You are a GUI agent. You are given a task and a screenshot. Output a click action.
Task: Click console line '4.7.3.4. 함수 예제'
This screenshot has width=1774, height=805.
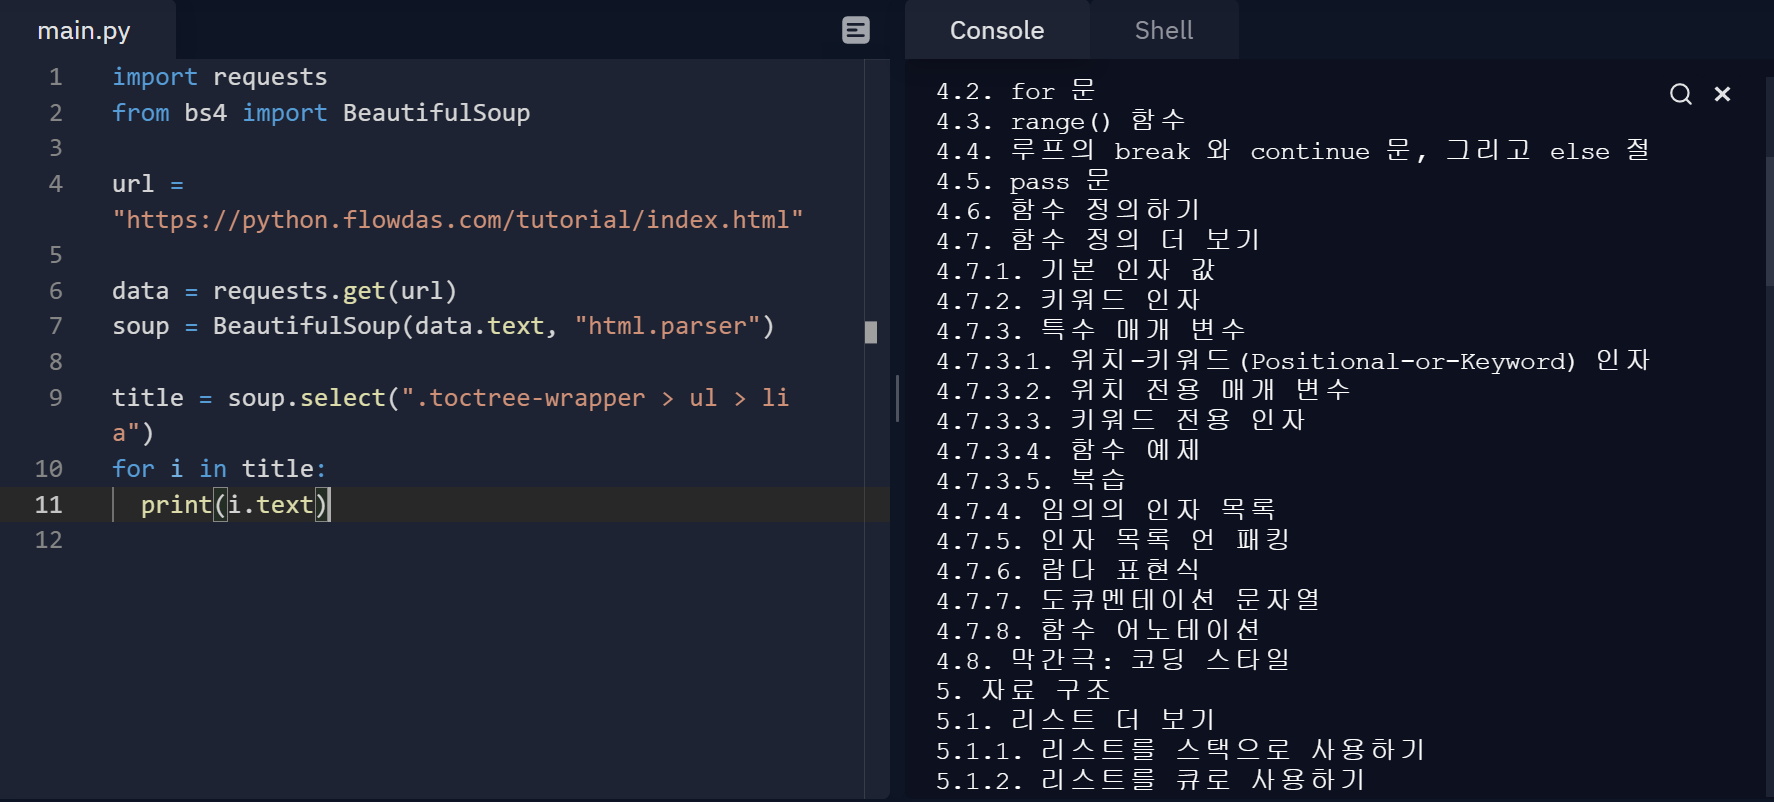(x=1068, y=451)
